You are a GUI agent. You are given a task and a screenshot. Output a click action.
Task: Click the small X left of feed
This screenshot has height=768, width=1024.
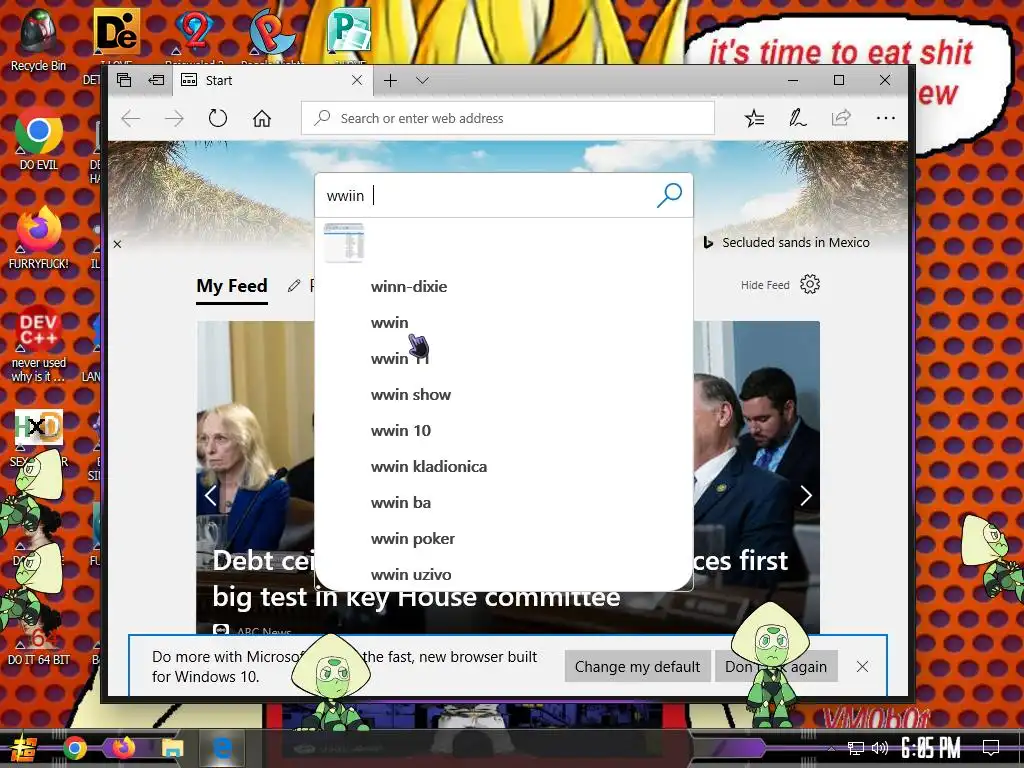tap(118, 244)
